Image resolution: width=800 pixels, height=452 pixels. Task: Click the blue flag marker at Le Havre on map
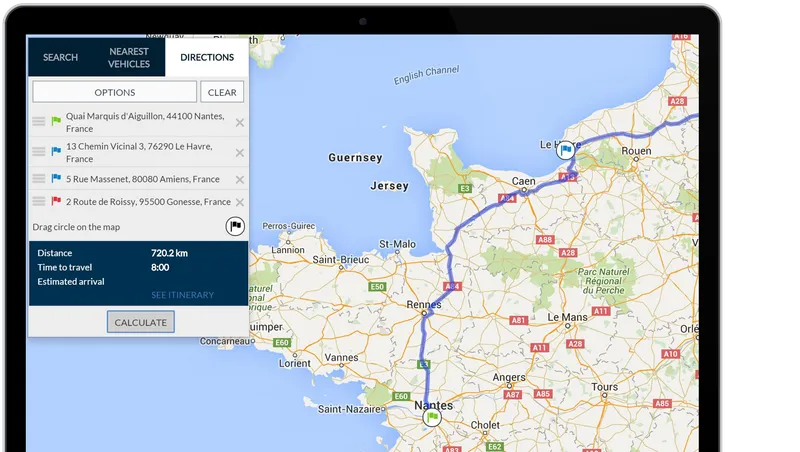pyautogui.click(x=565, y=150)
